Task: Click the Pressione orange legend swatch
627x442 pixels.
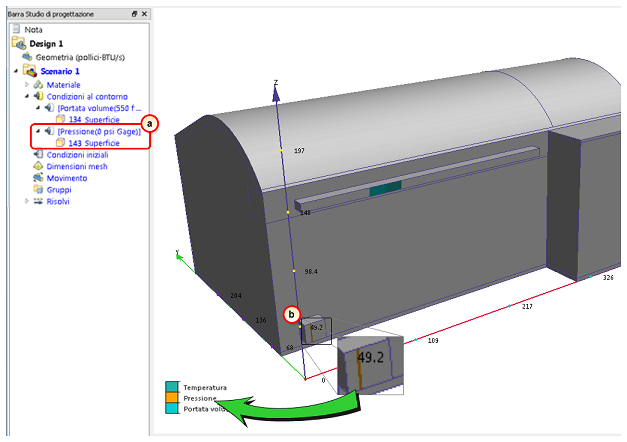Action: pos(172,397)
